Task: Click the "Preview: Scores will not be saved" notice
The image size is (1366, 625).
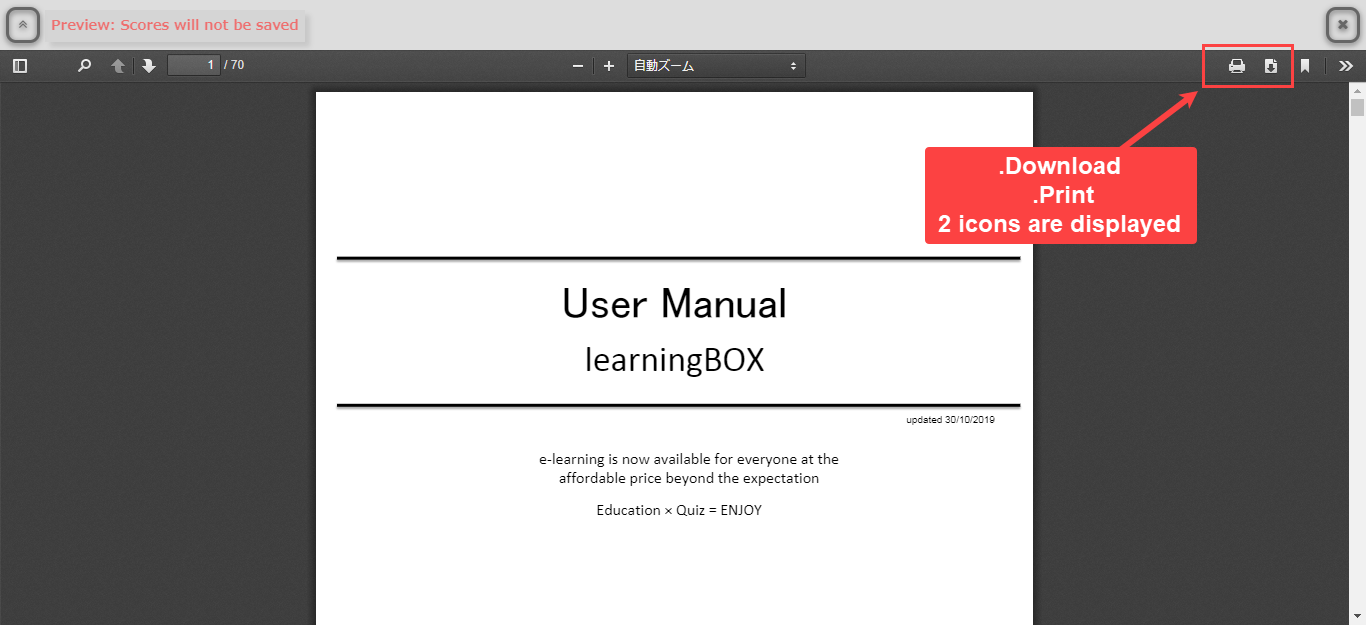Action: point(175,25)
